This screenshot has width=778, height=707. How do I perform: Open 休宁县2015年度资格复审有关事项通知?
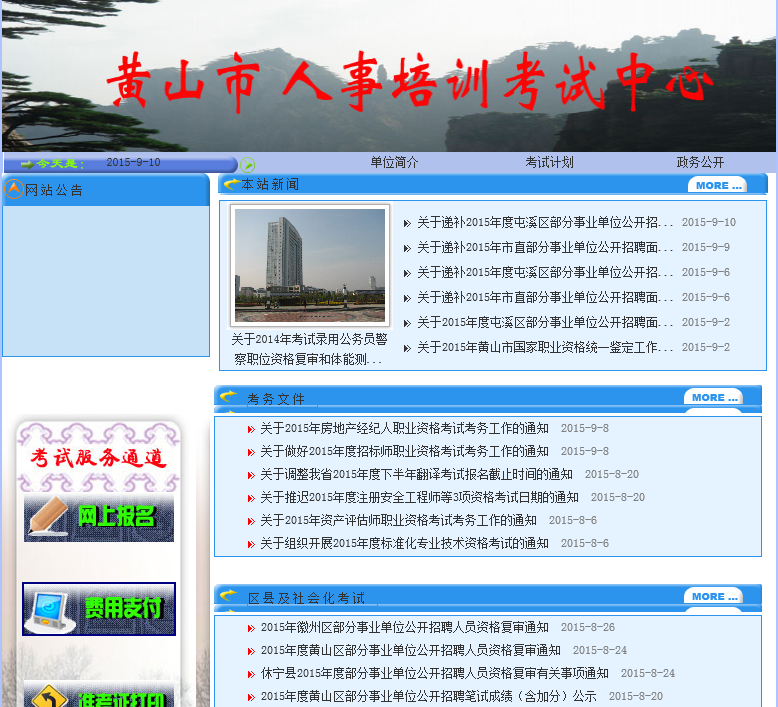click(x=434, y=673)
